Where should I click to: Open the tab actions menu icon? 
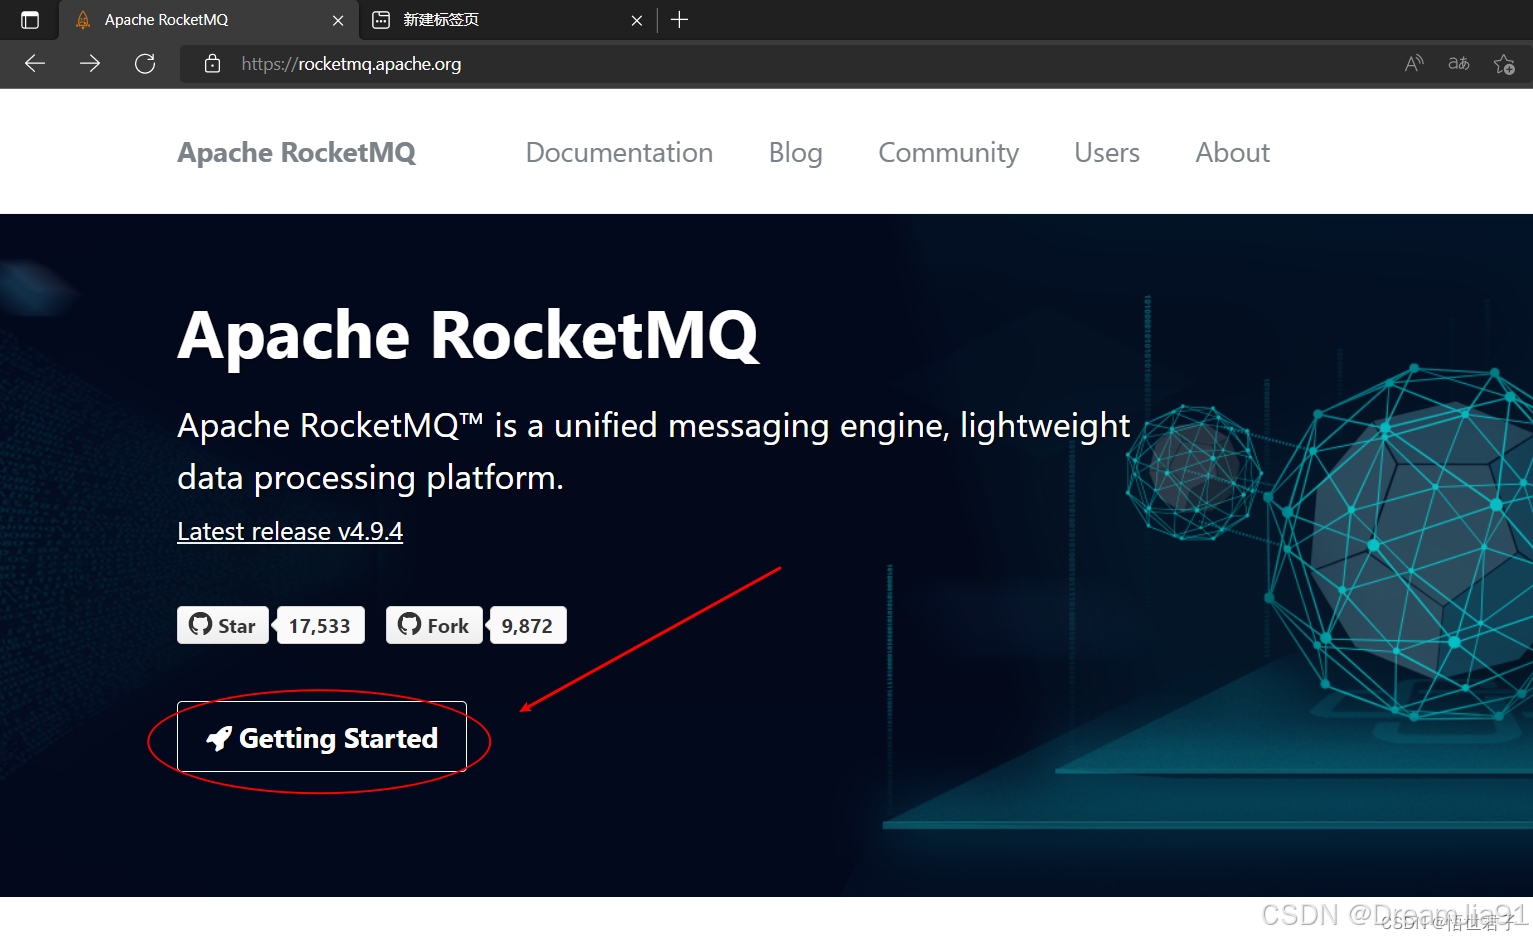30,20
